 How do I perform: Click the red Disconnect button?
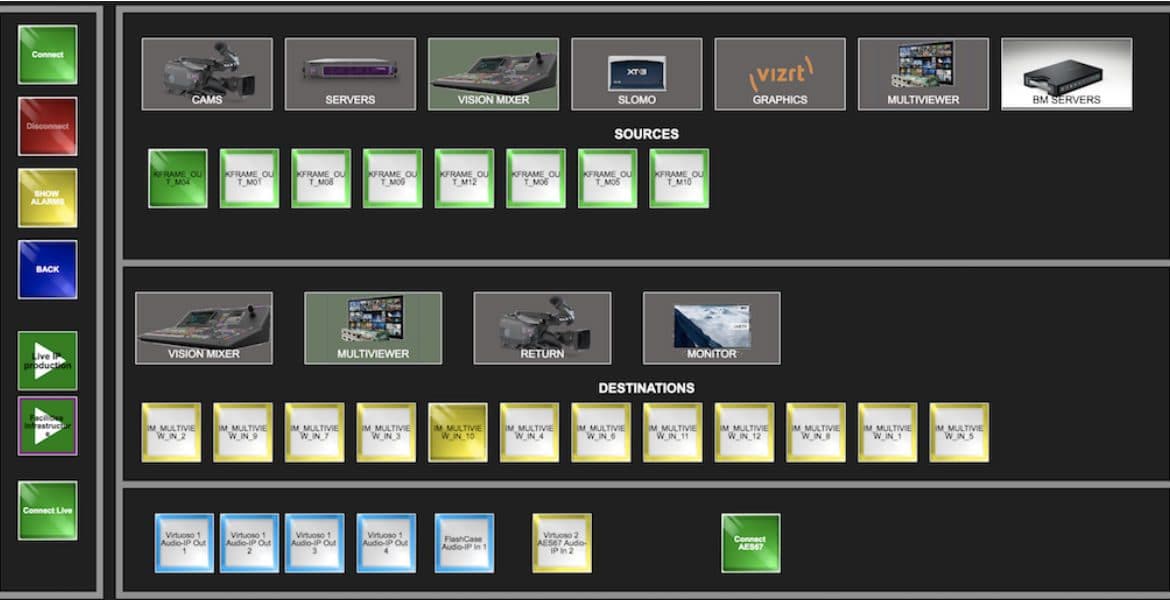(47, 127)
